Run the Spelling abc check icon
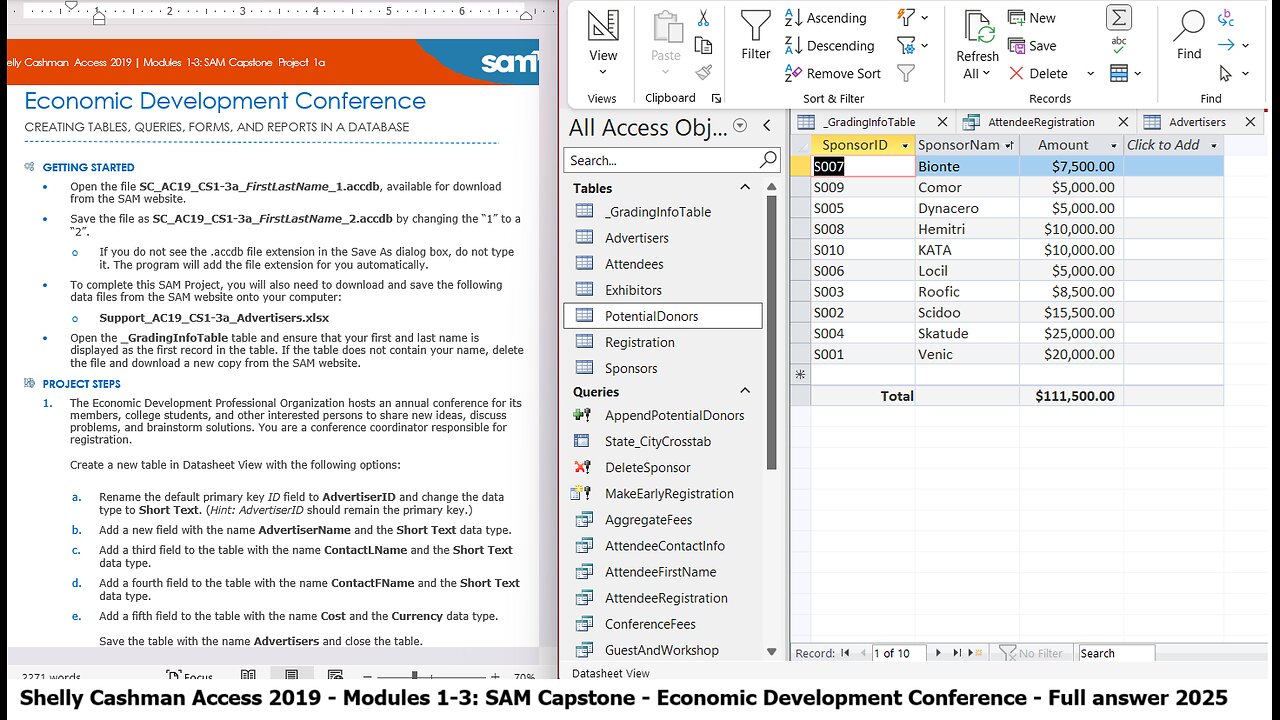Image resolution: width=1280 pixels, height=720 pixels. tap(1119, 45)
